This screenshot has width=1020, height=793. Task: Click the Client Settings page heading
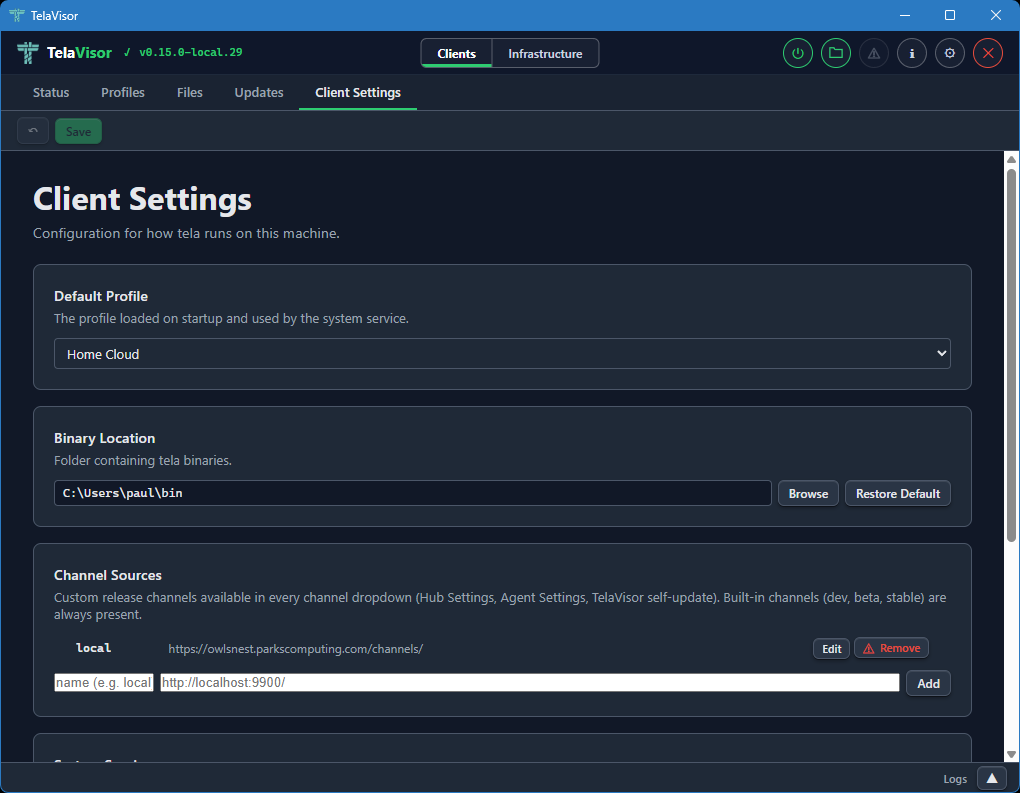(142, 198)
